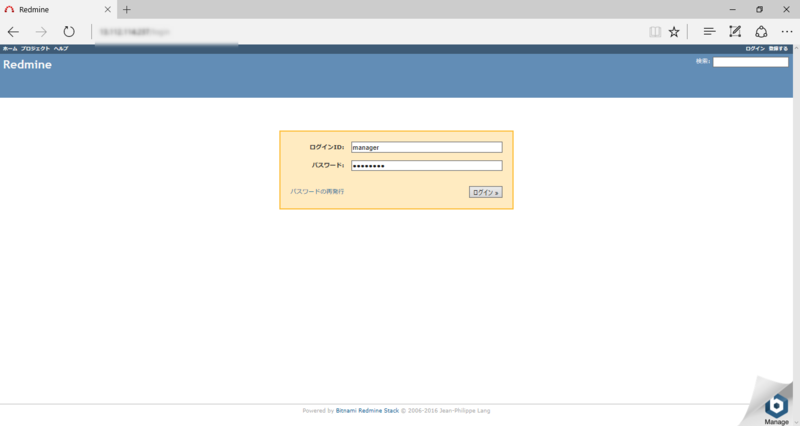Close the Redmine browser tab
The image size is (800, 426).
pos(108,9)
